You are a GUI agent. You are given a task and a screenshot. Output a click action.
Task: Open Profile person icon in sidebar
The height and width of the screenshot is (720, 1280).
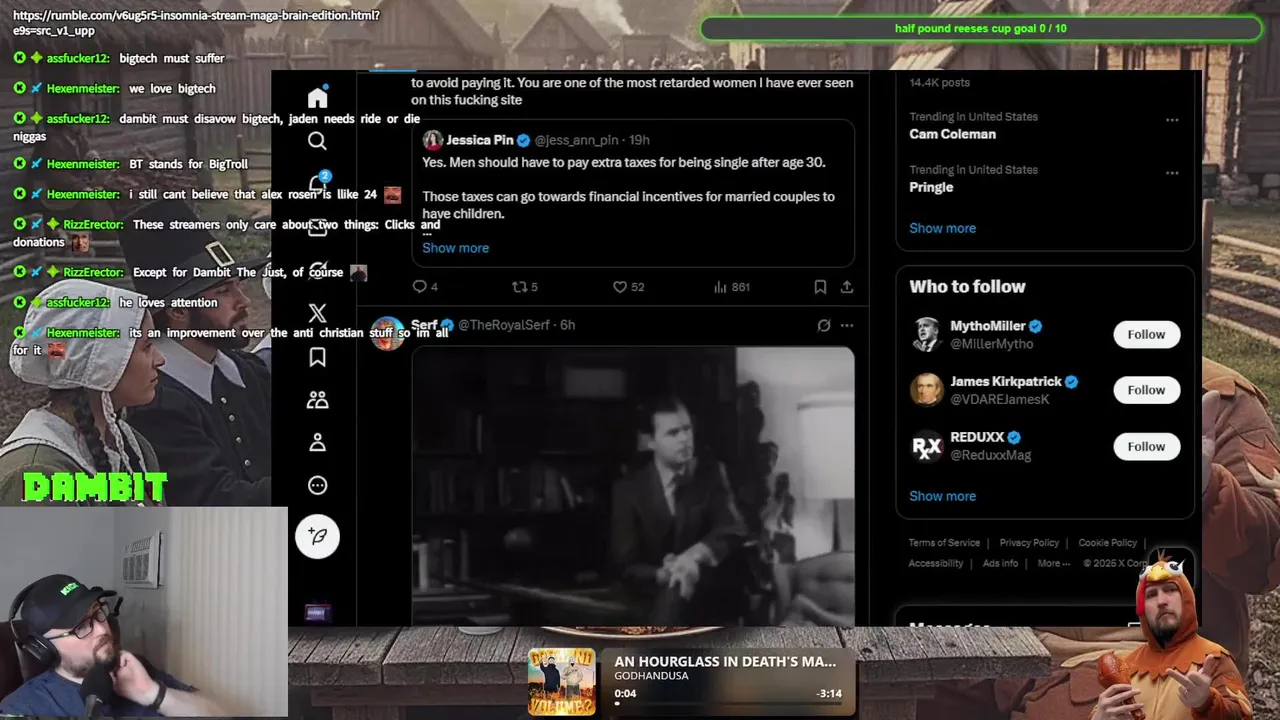tap(317, 442)
